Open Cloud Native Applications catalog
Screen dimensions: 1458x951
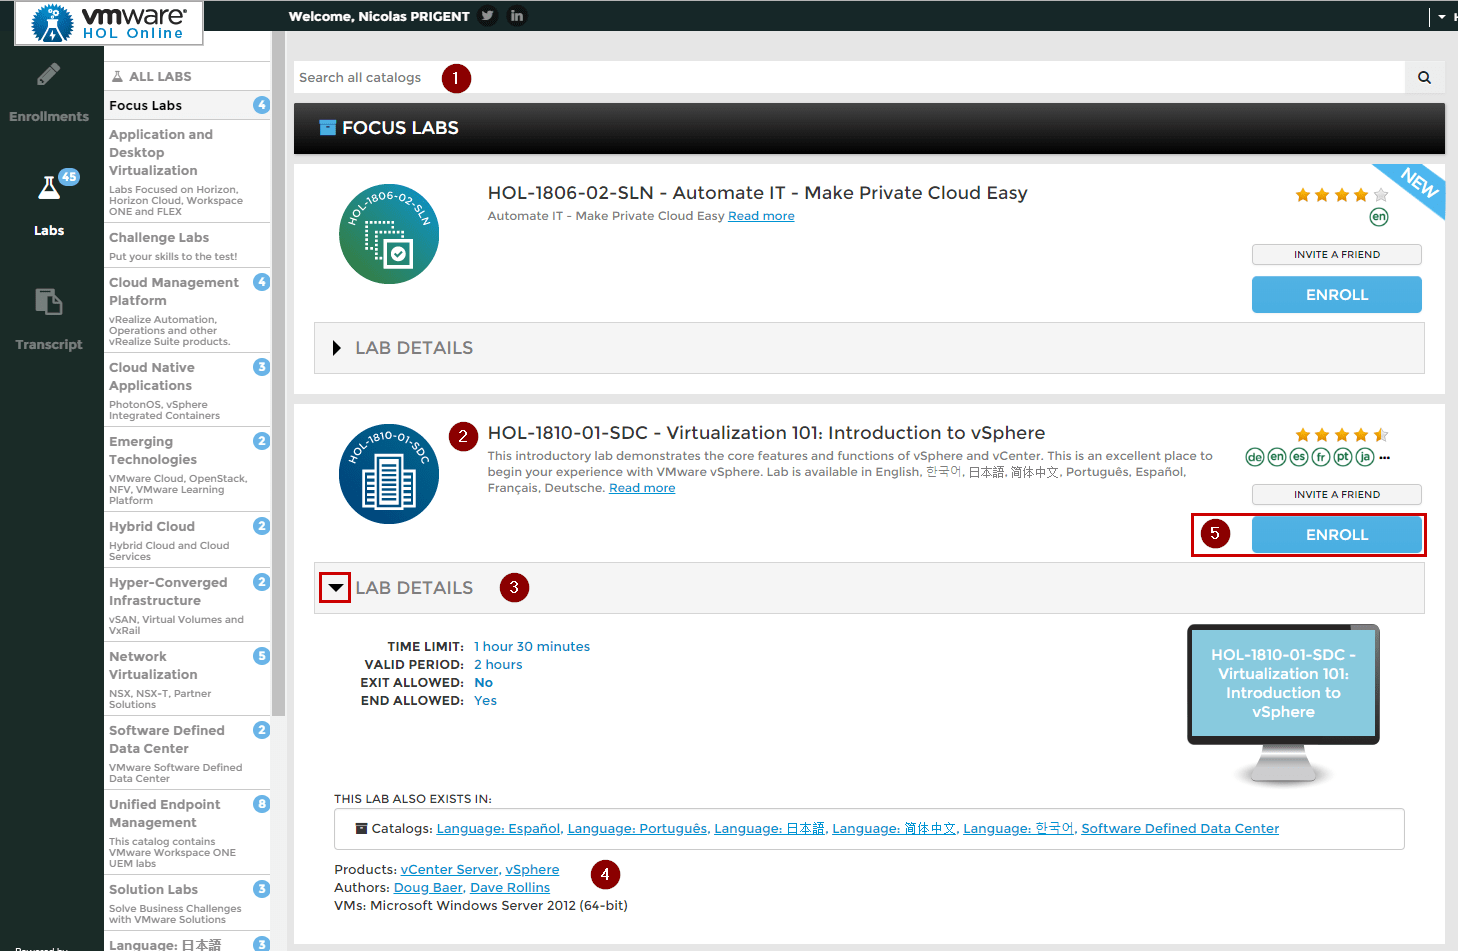point(187,390)
